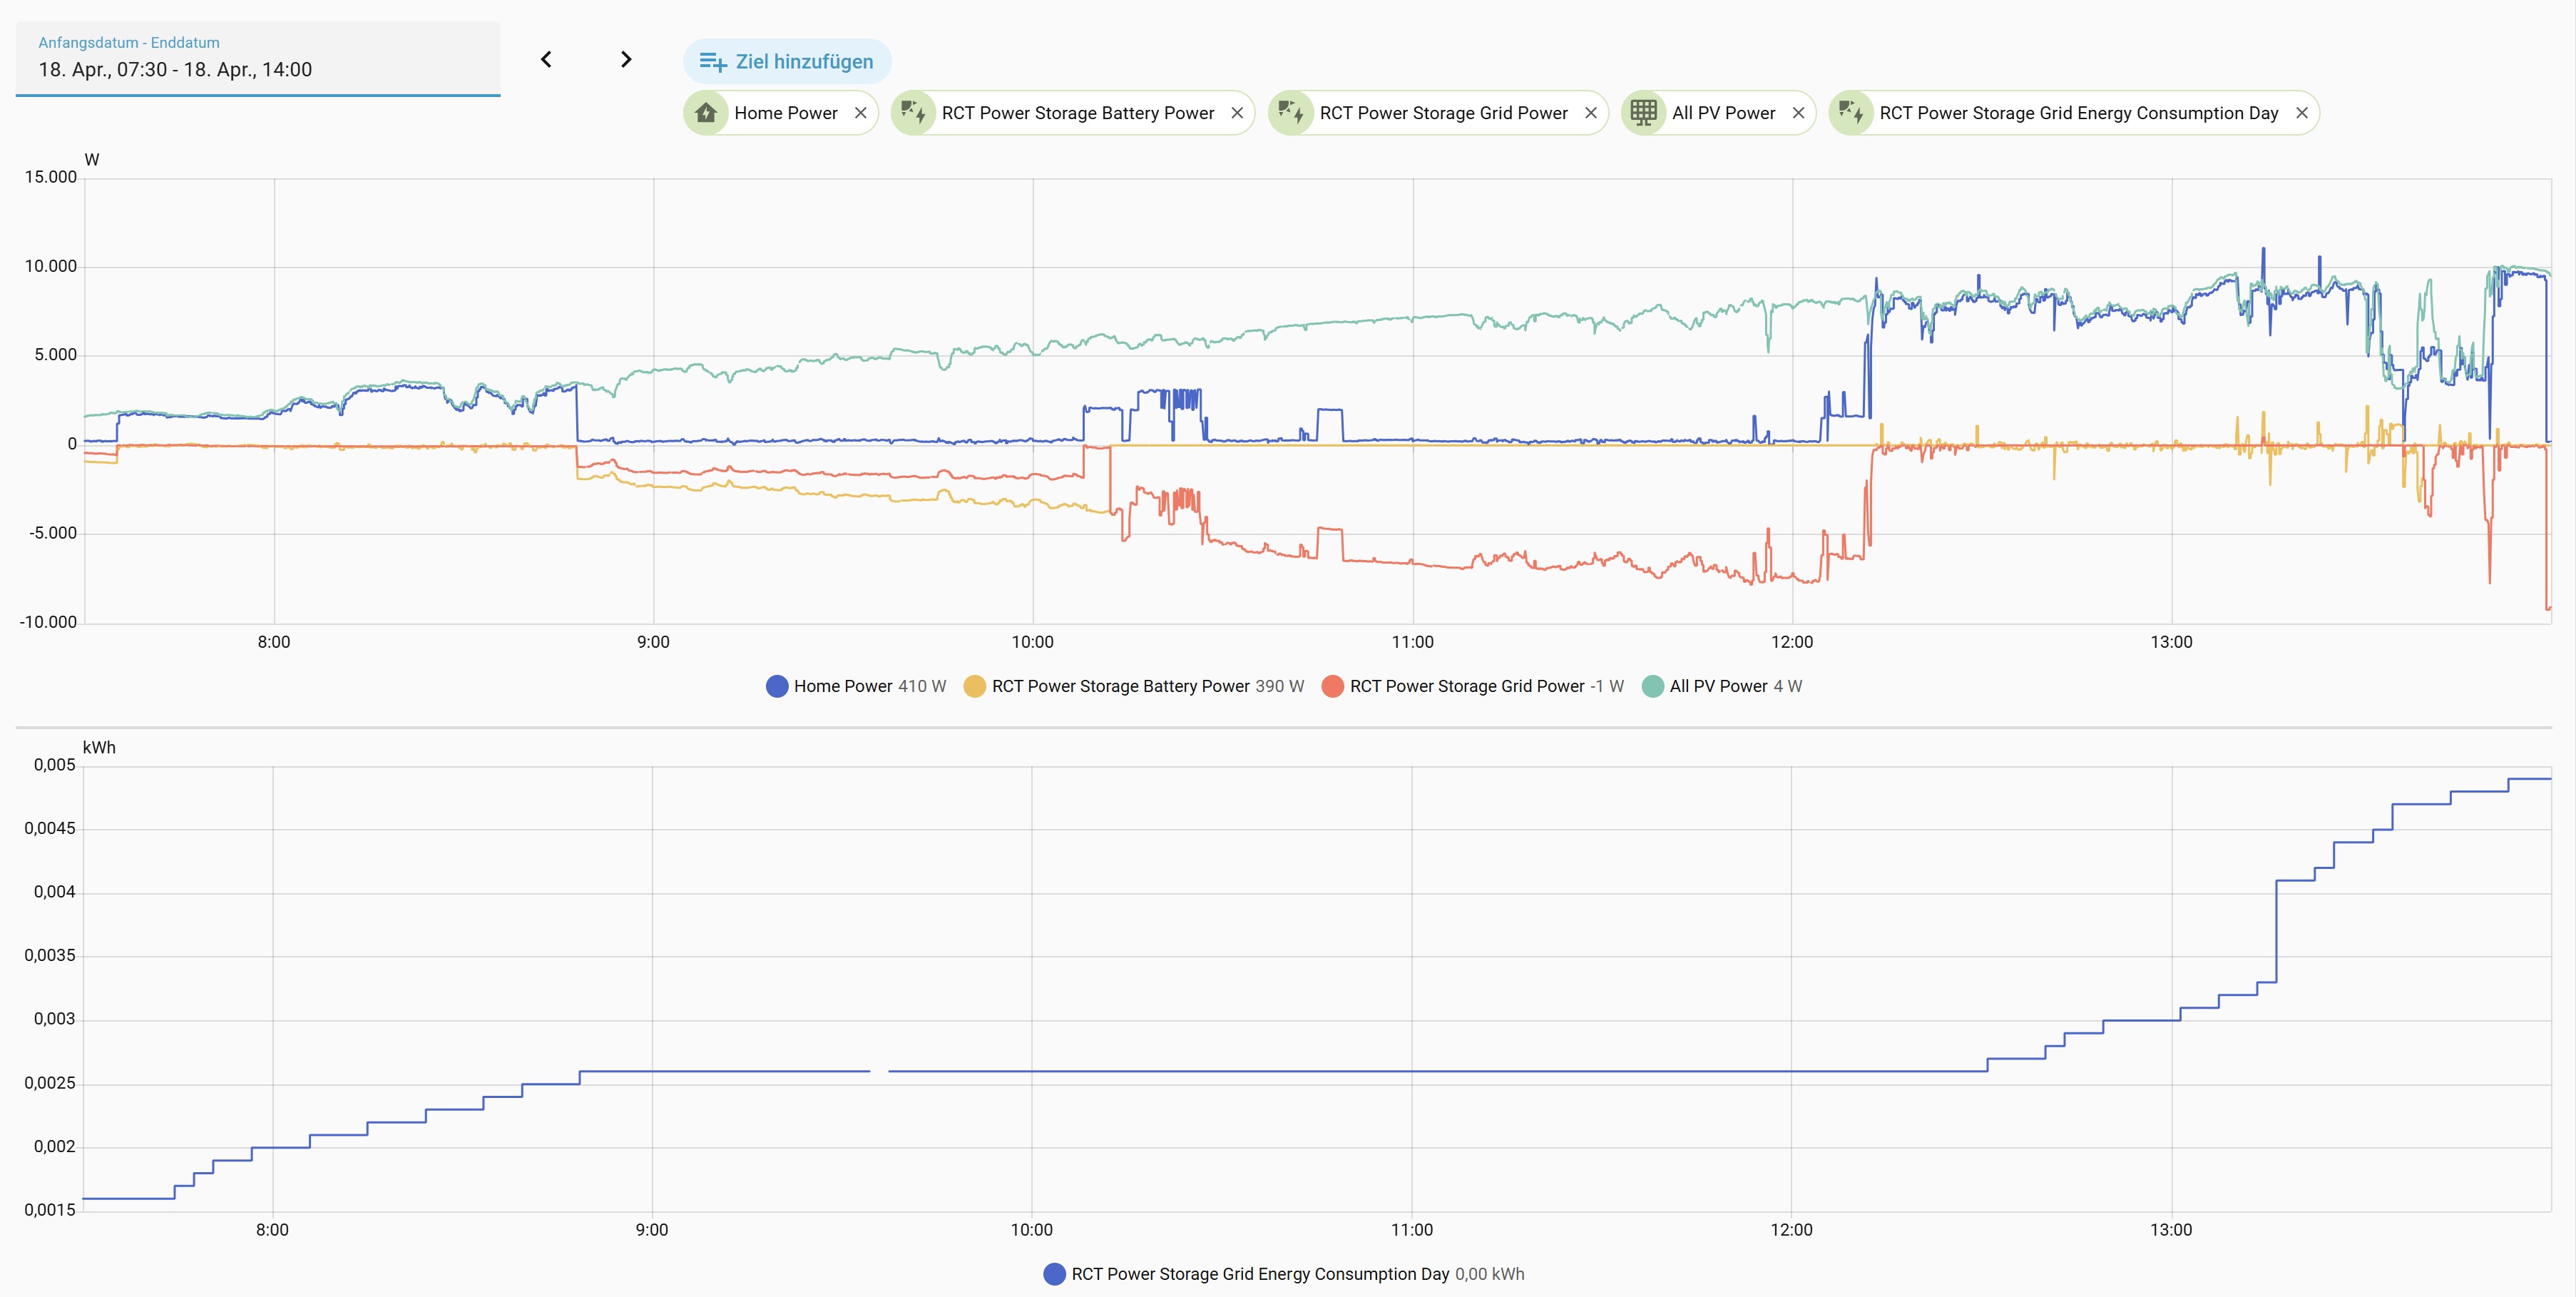Click the Ziel hinzufügen button
This screenshot has height=1297, width=2576.
click(x=787, y=62)
